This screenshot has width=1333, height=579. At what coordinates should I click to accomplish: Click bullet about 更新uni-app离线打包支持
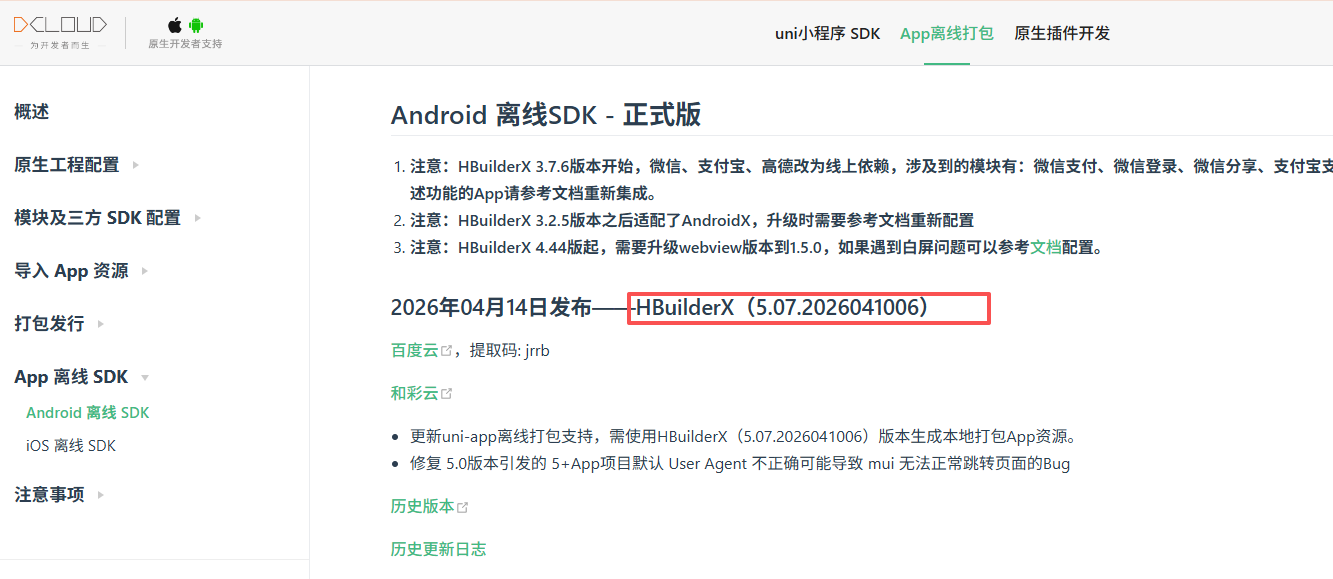point(742,437)
